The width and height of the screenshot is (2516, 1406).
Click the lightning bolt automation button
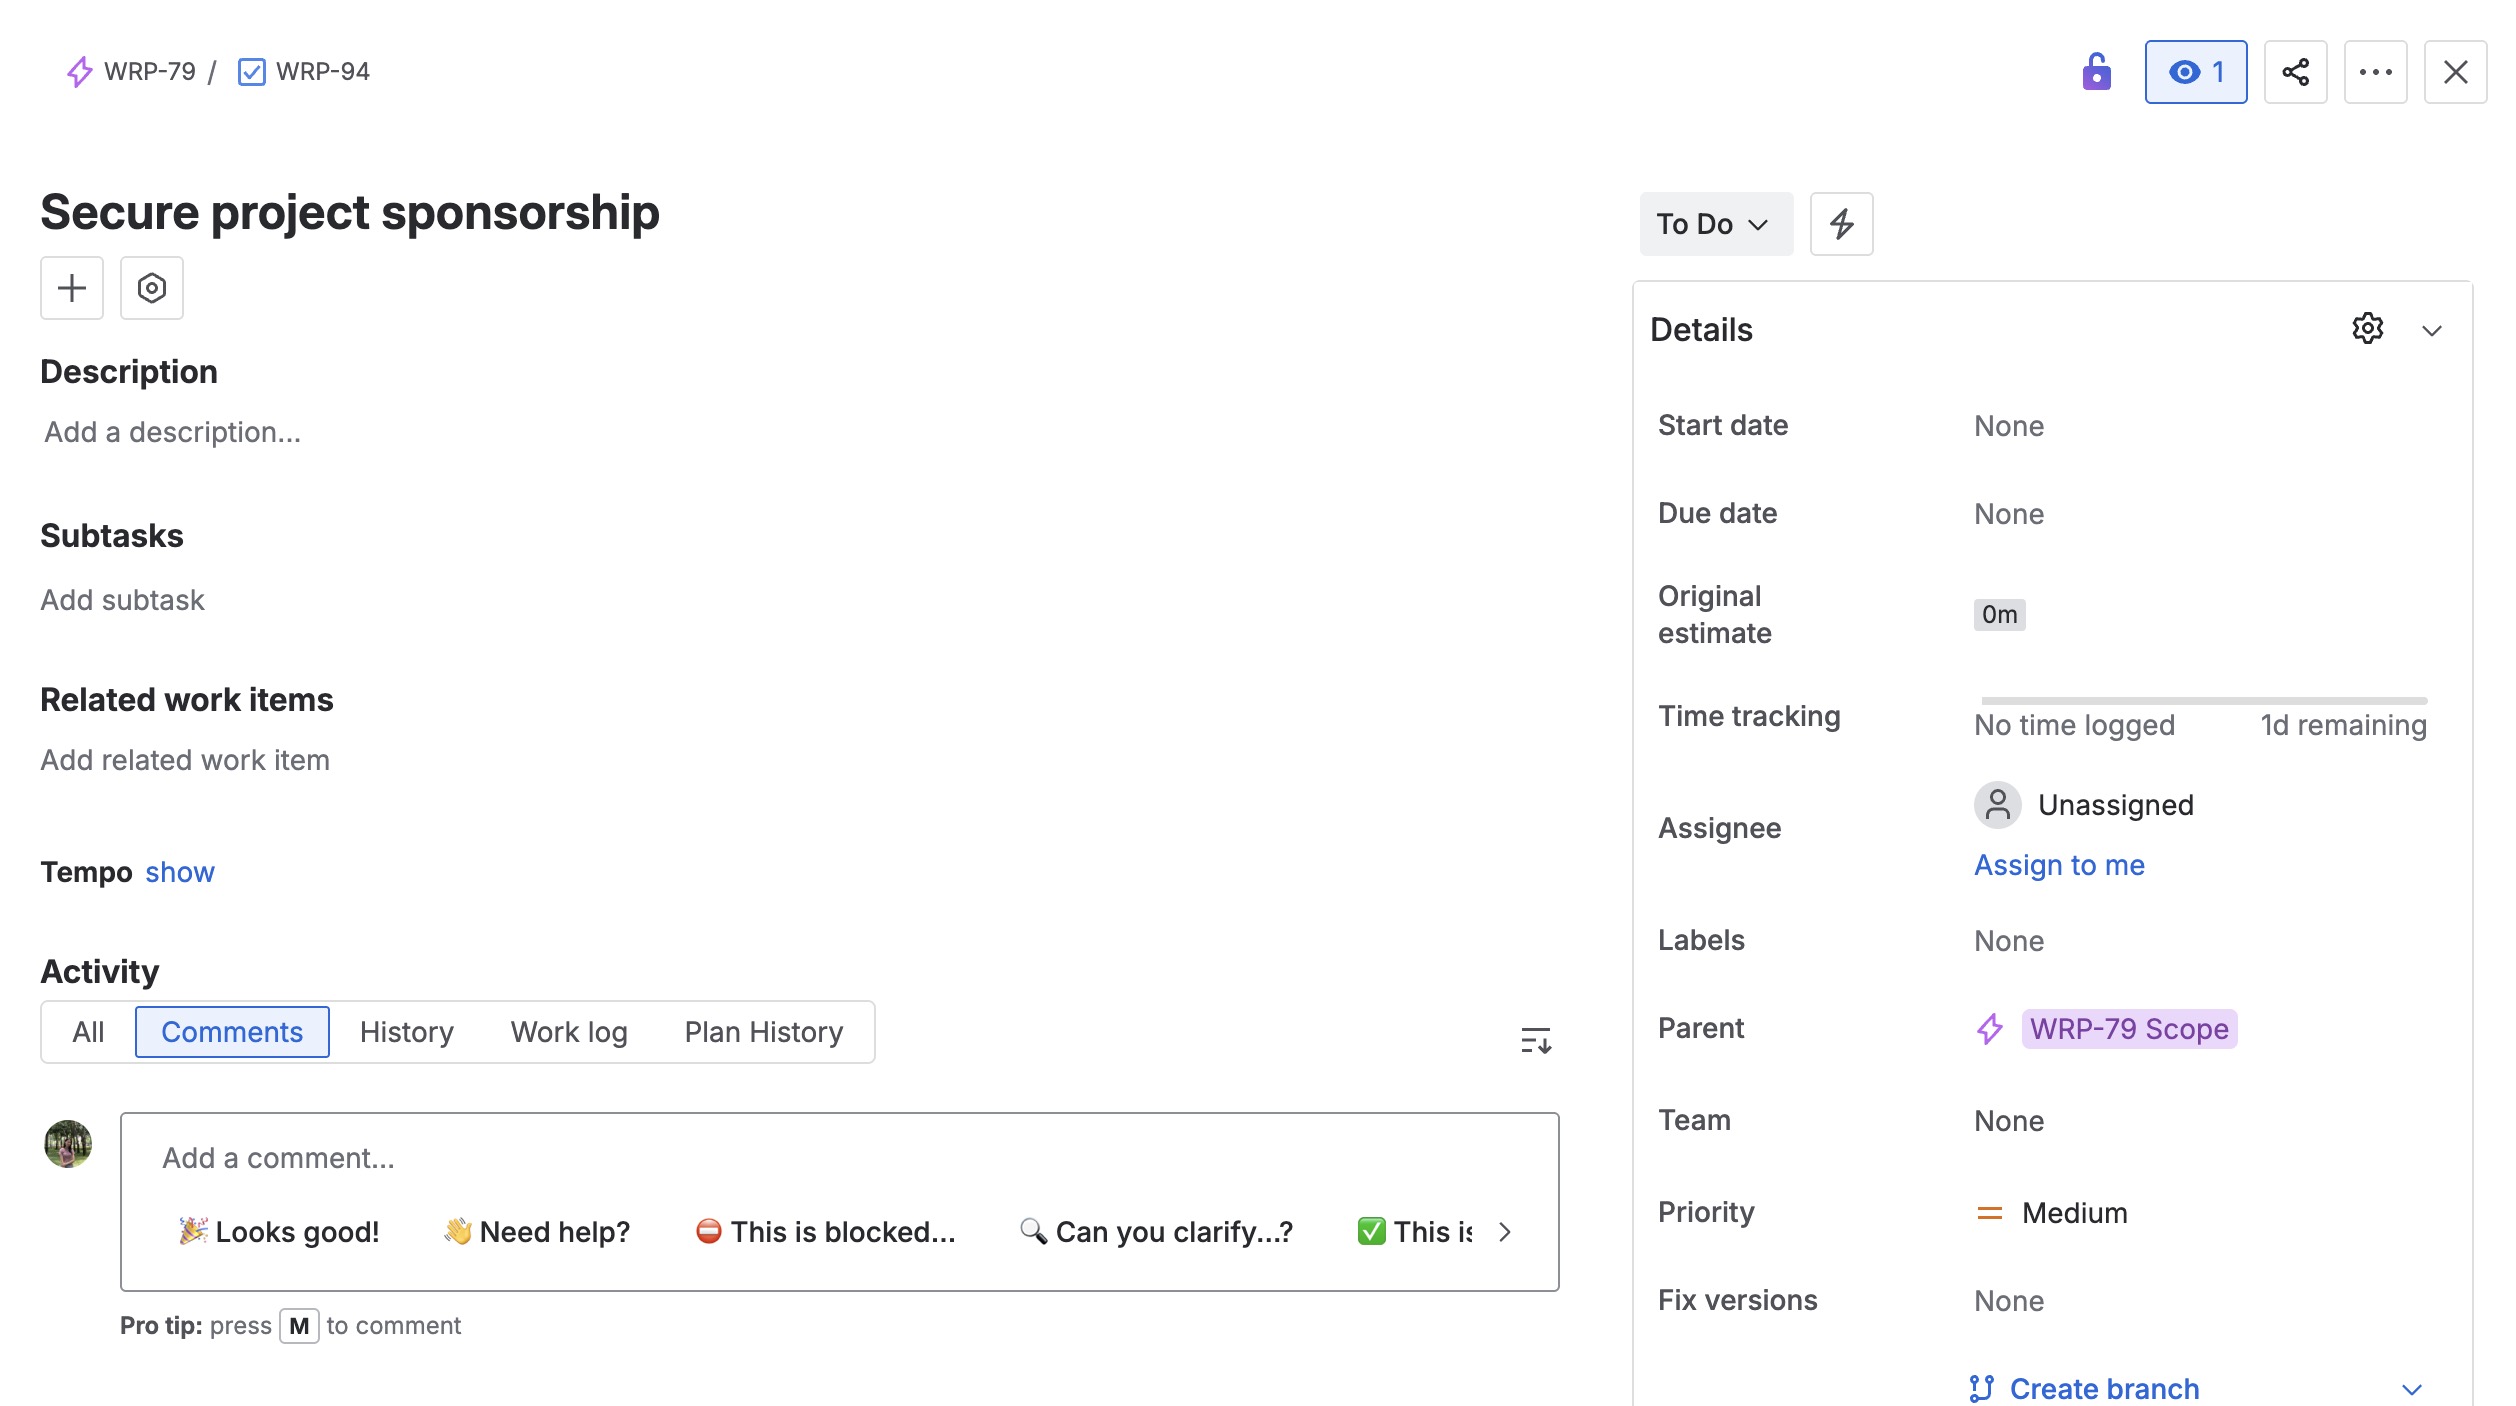coord(1841,224)
